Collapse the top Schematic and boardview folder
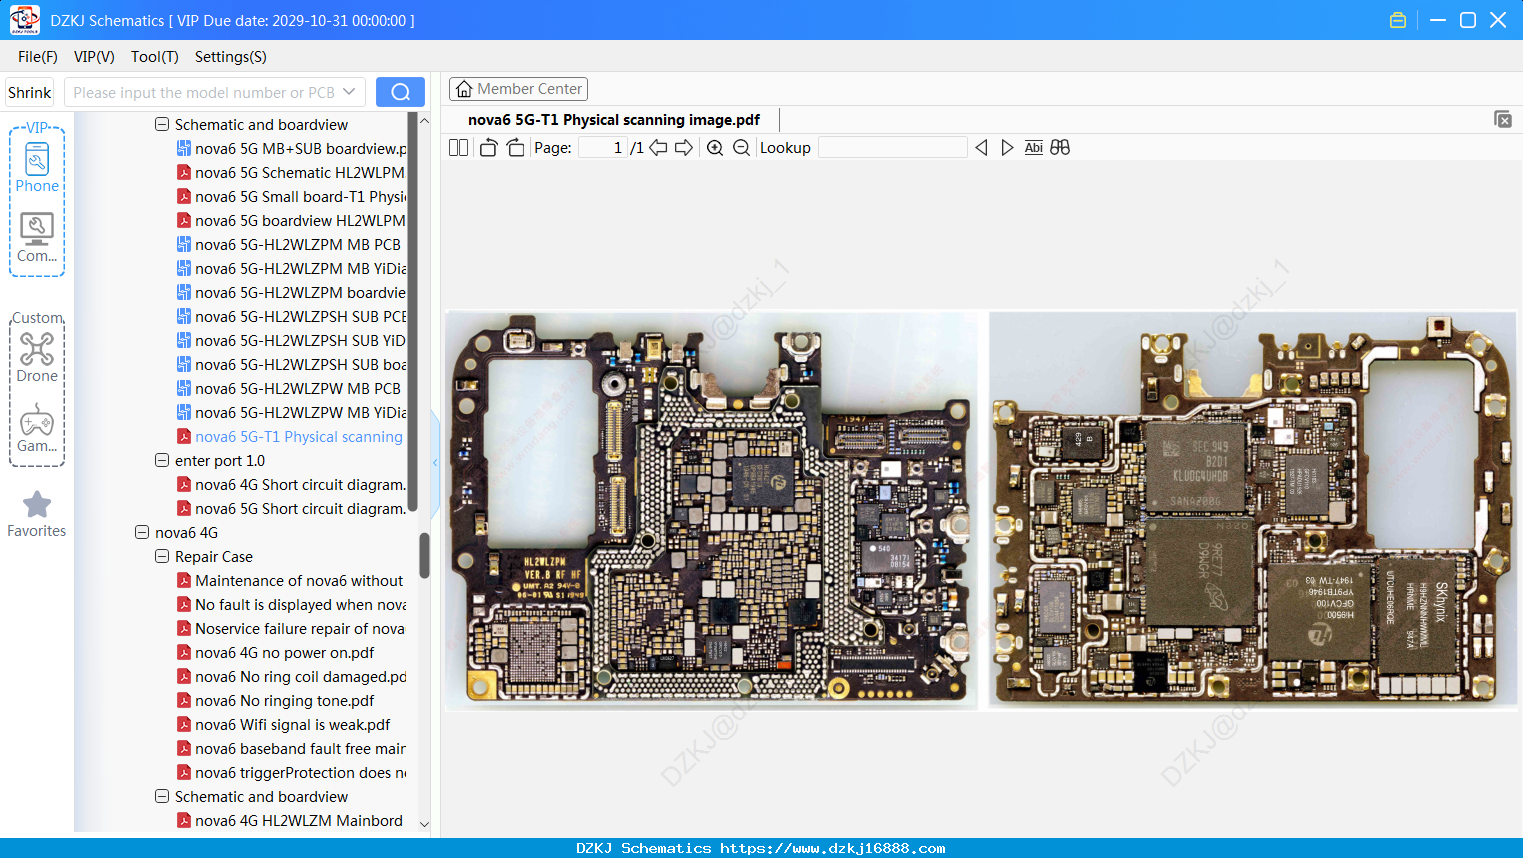 click(162, 125)
